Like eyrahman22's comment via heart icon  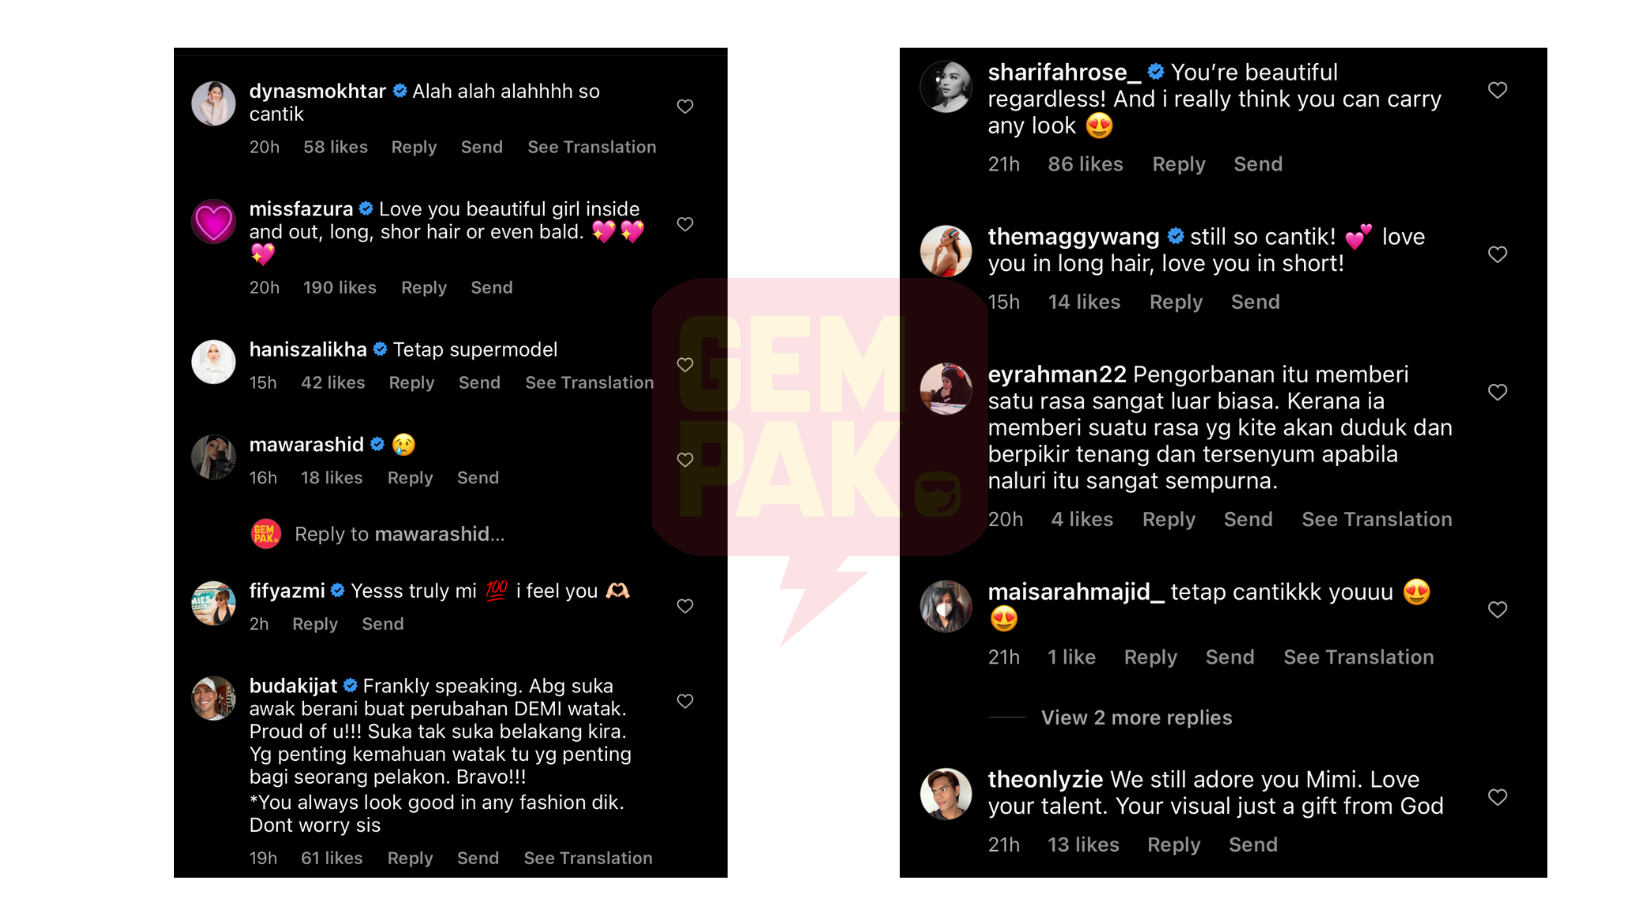point(1497,392)
